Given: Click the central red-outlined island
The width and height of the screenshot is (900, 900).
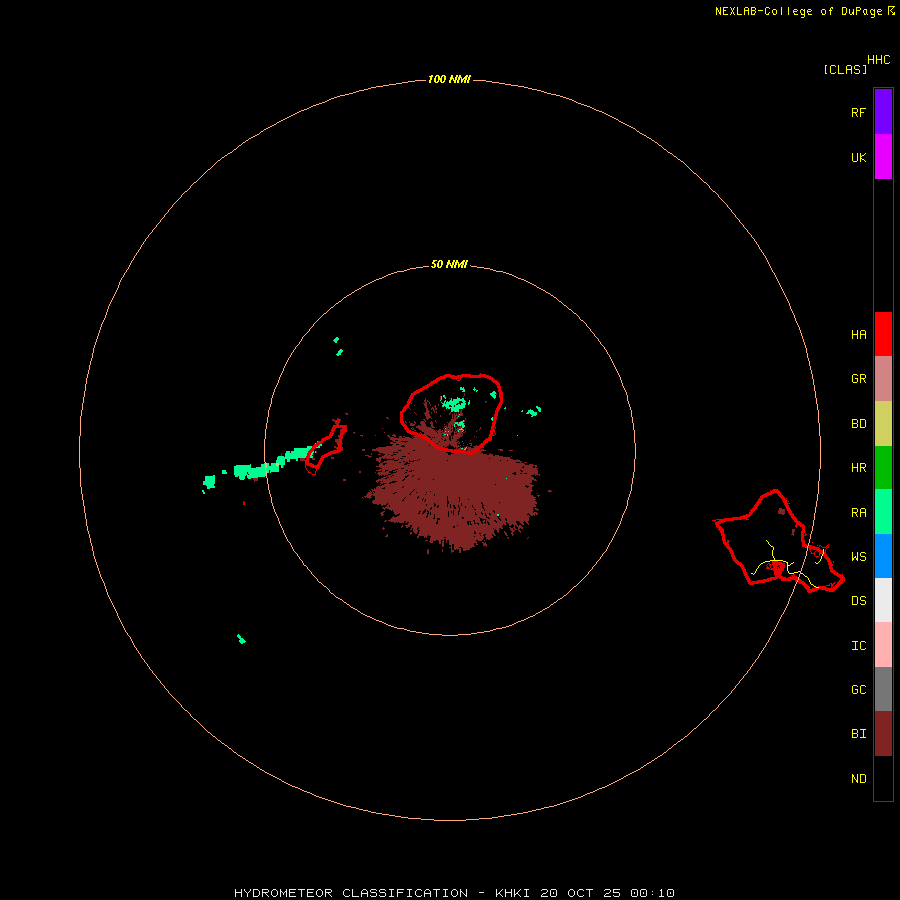Looking at the screenshot, I should [452, 413].
